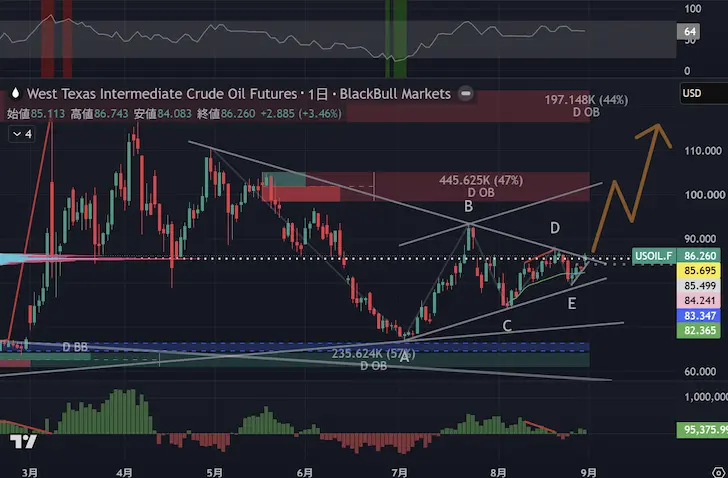Click the 9月 date on the time axis
Viewport: 728px width, 478px height.
[588, 472]
